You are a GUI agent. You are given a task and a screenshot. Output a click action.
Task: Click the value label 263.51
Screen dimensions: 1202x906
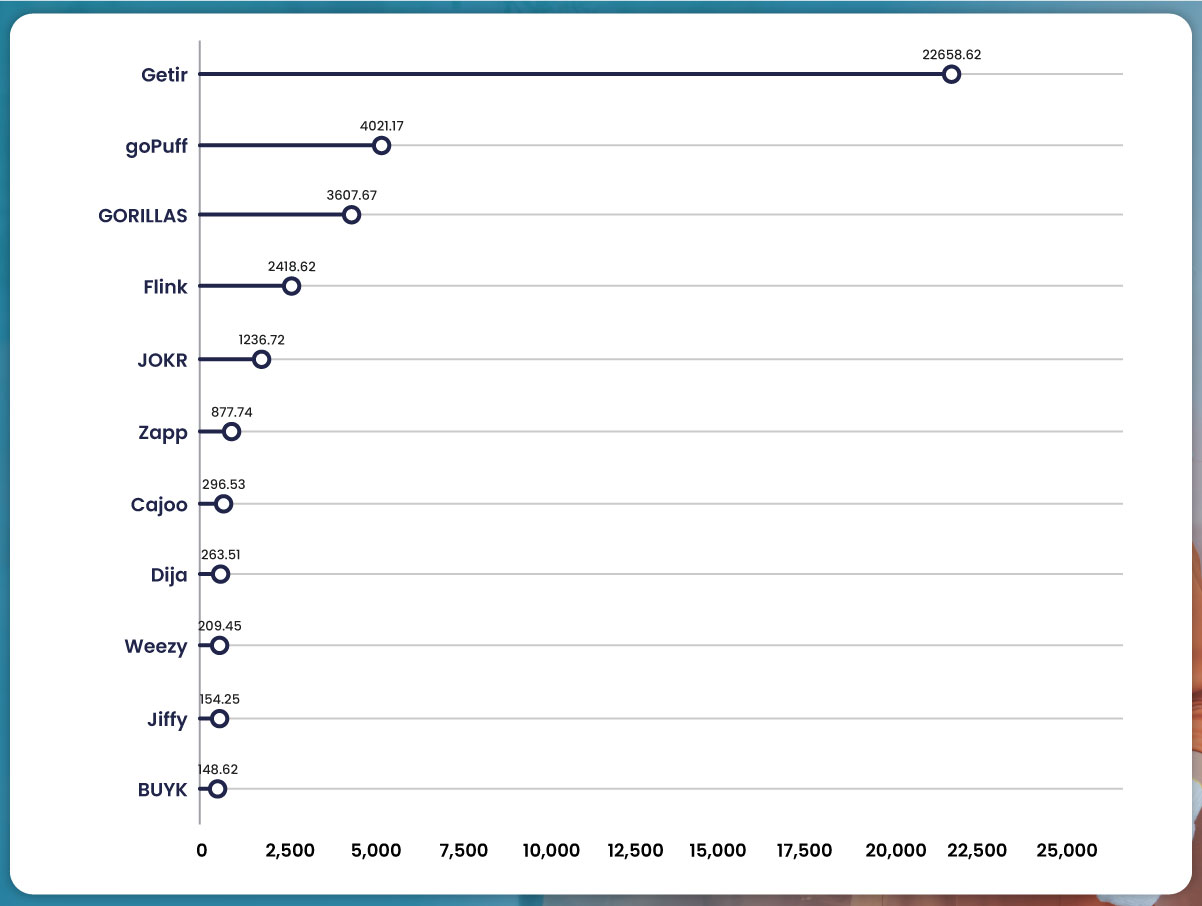221,554
